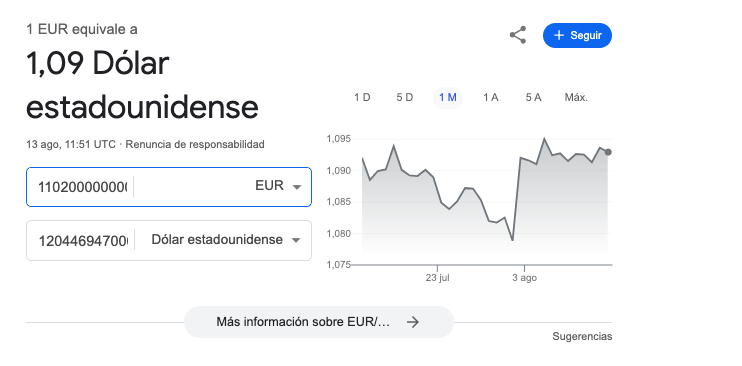The height and width of the screenshot is (366, 742).
Task: Select the 1 D time range
Action: pos(362,98)
